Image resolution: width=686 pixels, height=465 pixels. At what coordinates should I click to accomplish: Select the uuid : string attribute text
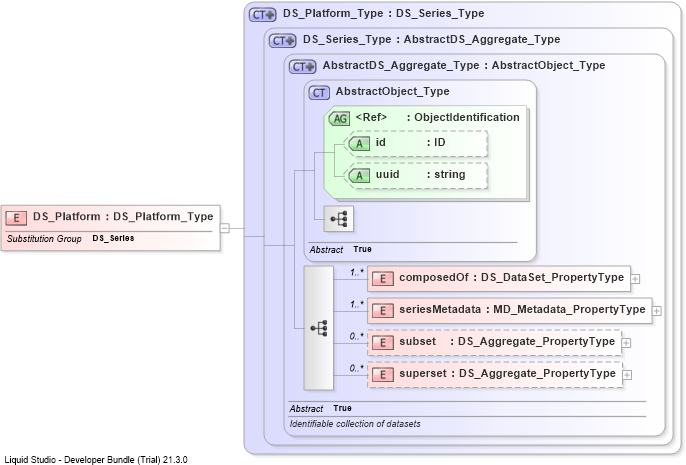(x=420, y=175)
